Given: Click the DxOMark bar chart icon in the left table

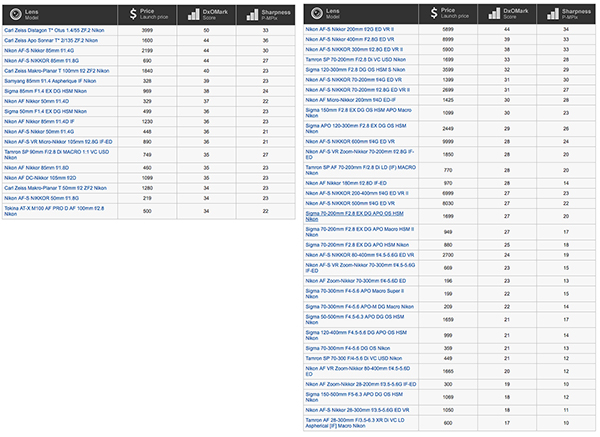Looking at the screenshot, I should [194, 15].
